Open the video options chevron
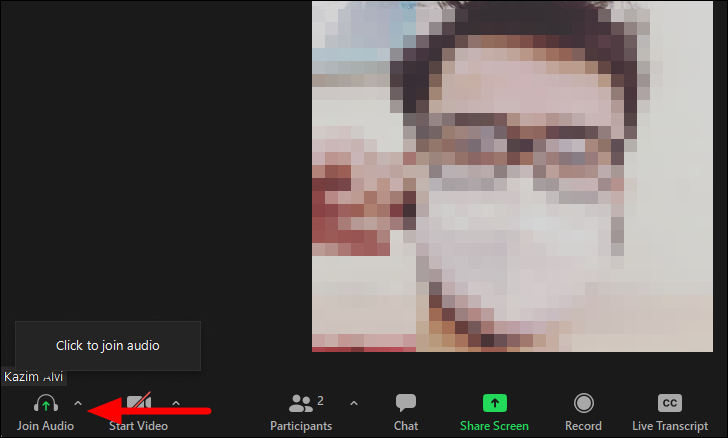Image resolution: width=728 pixels, height=438 pixels. (x=176, y=403)
